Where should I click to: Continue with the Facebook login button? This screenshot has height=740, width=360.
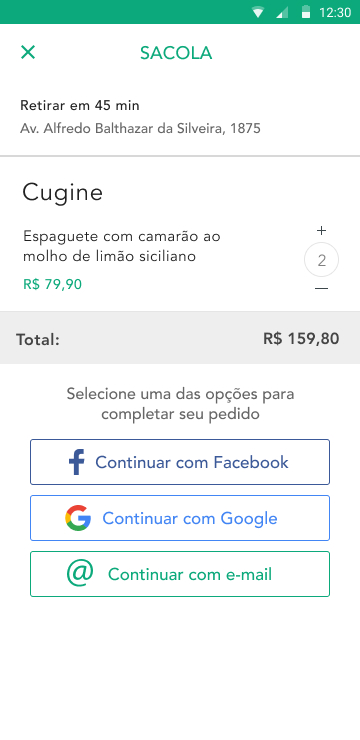(x=180, y=462)
